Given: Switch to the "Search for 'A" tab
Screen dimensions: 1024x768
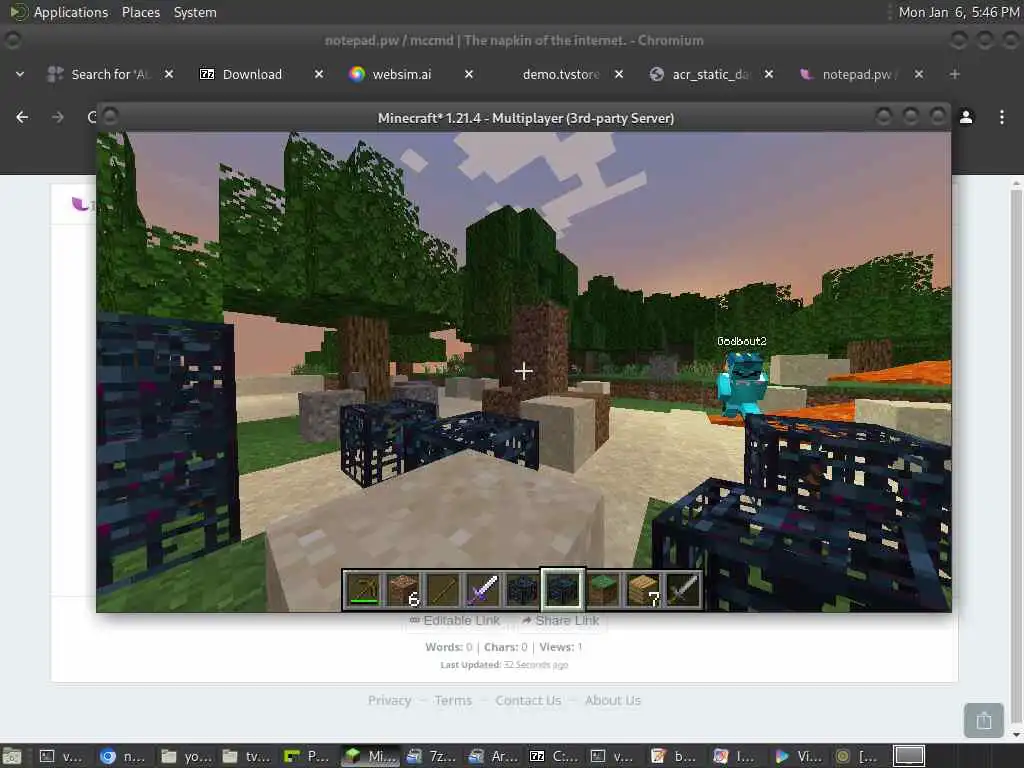Looking at the screenshot, I should pos(110,74).
